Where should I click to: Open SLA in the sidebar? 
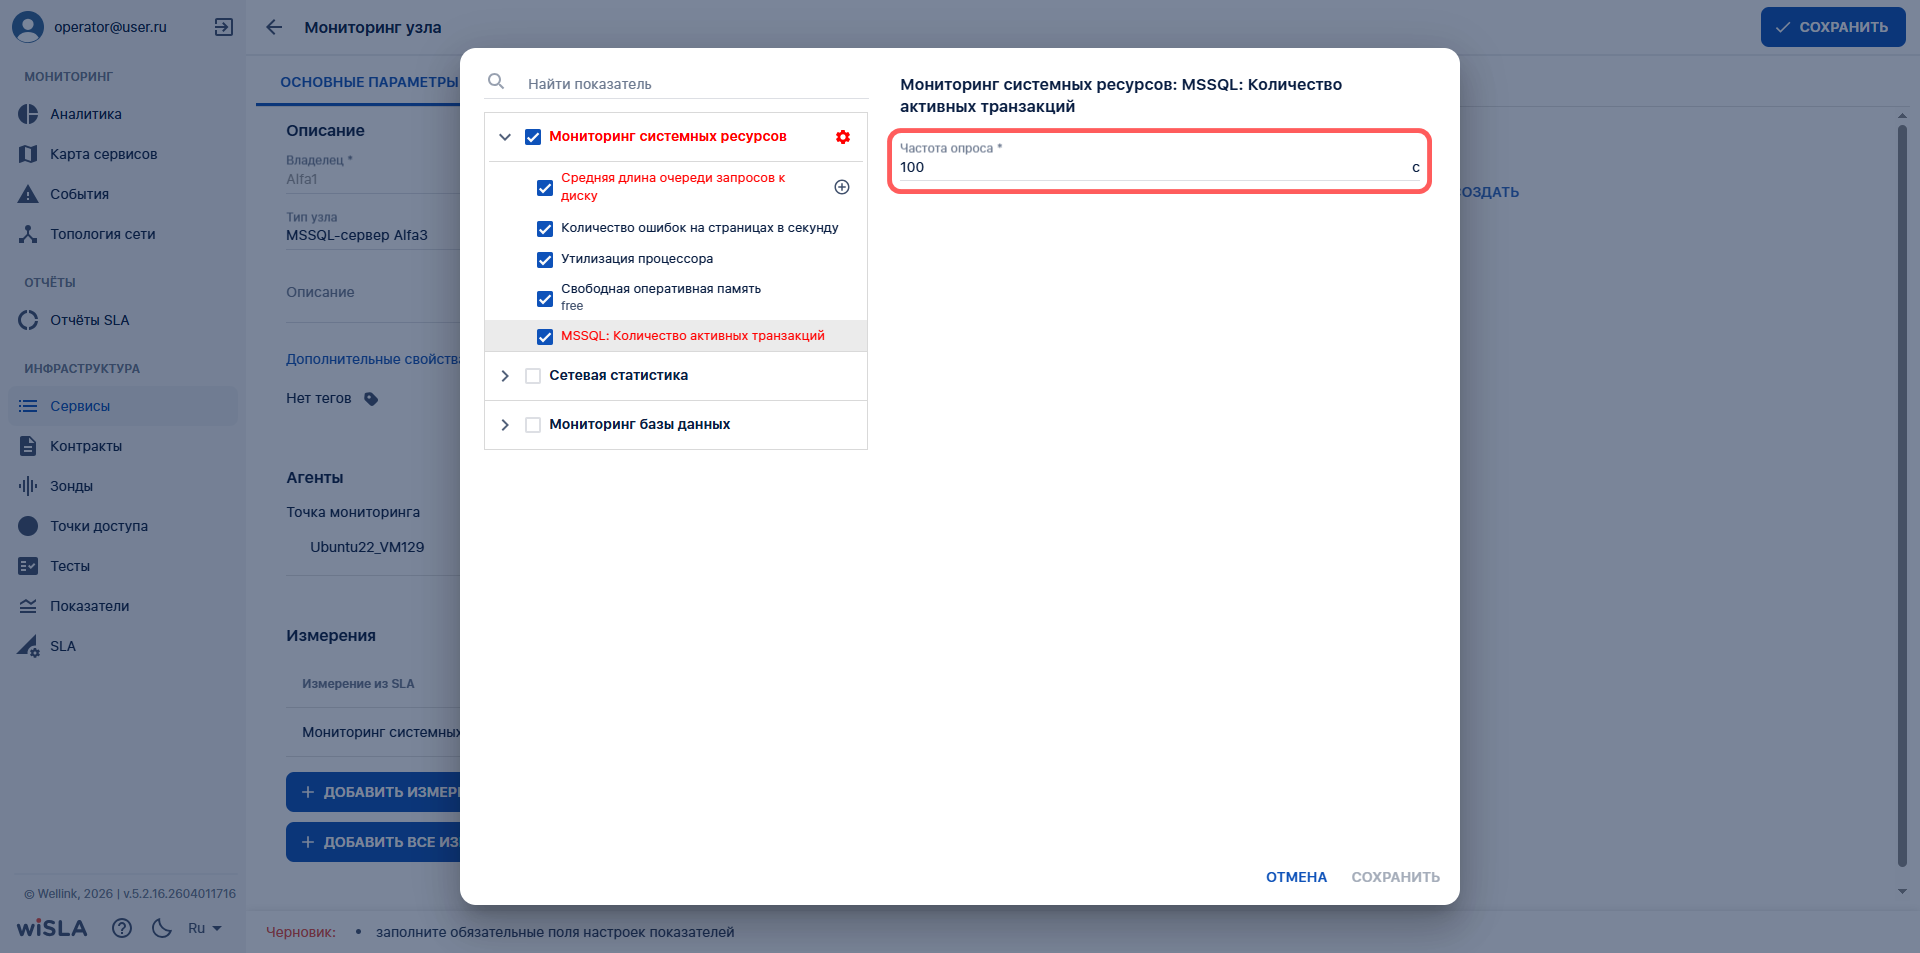(123, 646)
